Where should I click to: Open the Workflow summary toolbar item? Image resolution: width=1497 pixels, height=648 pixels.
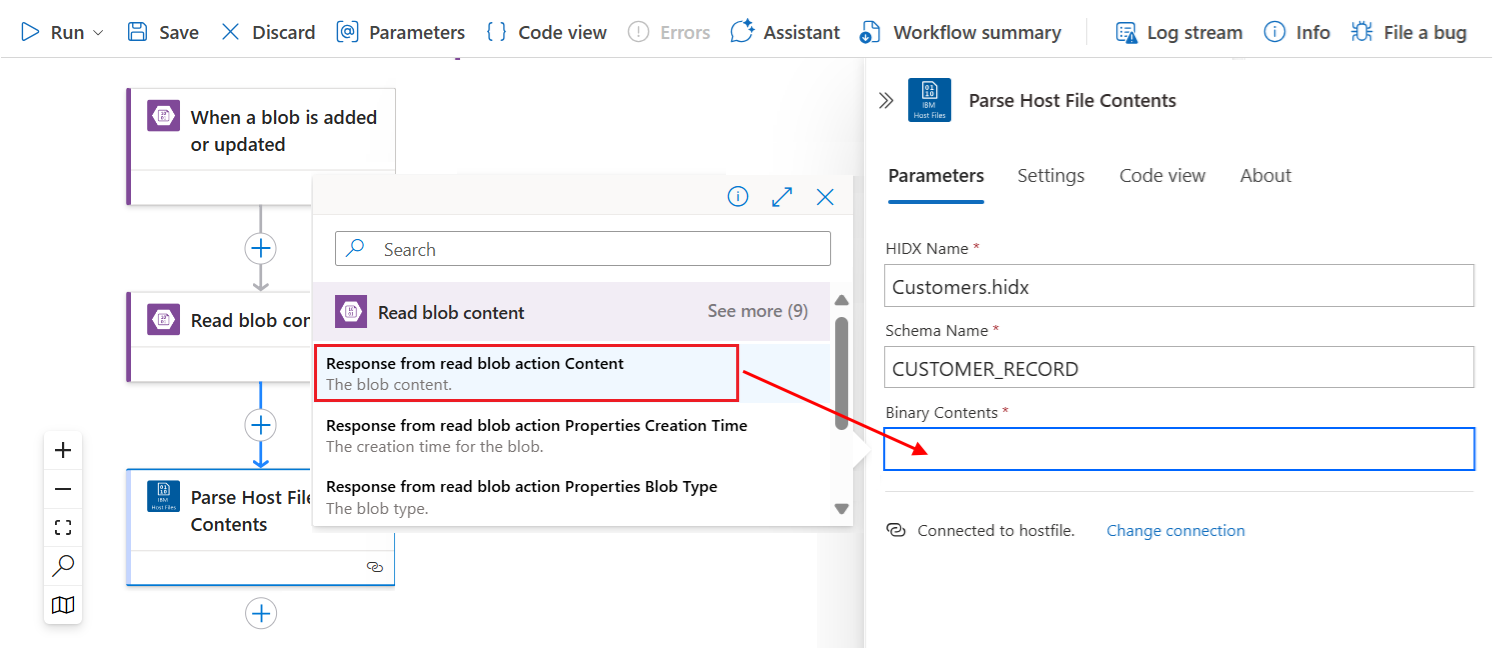click(961, 33)
